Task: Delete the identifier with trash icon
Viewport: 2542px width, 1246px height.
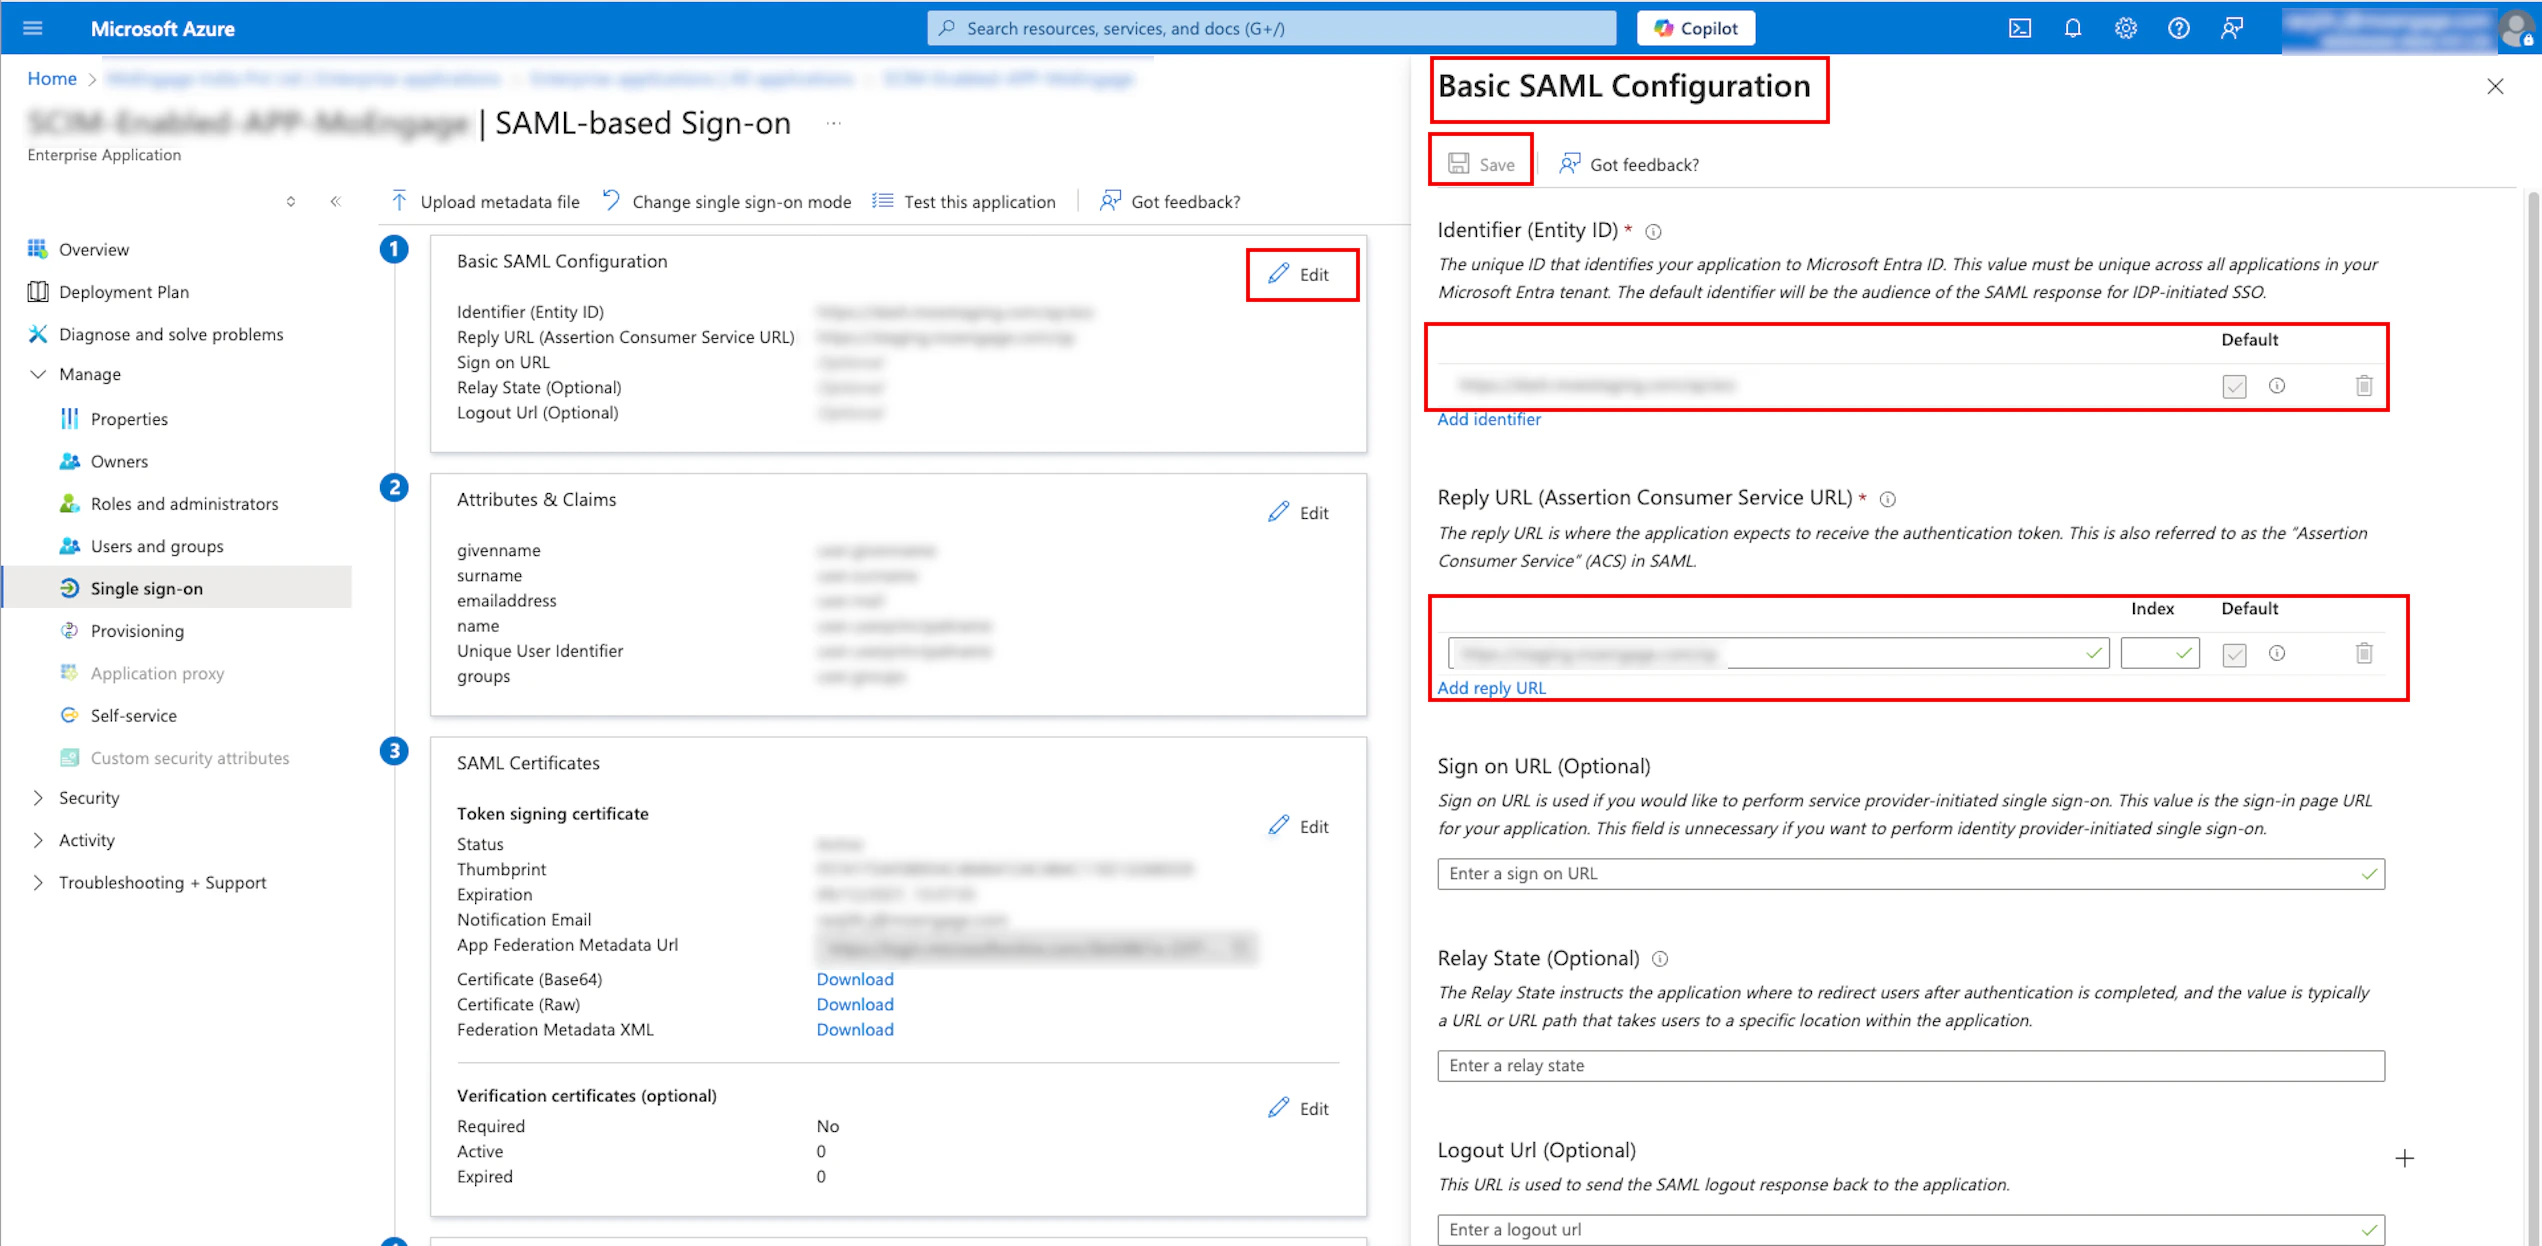Action: [x=2363, y=386]
